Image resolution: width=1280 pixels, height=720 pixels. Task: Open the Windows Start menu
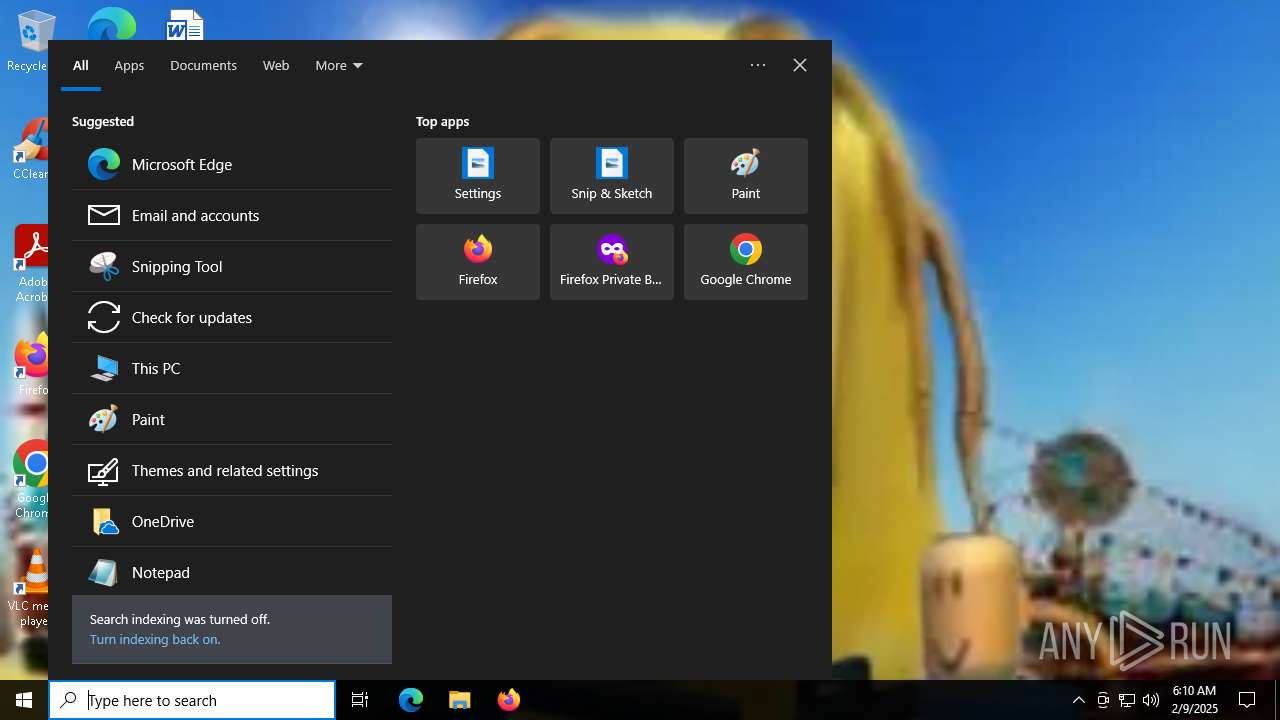(x=24, y=700)
